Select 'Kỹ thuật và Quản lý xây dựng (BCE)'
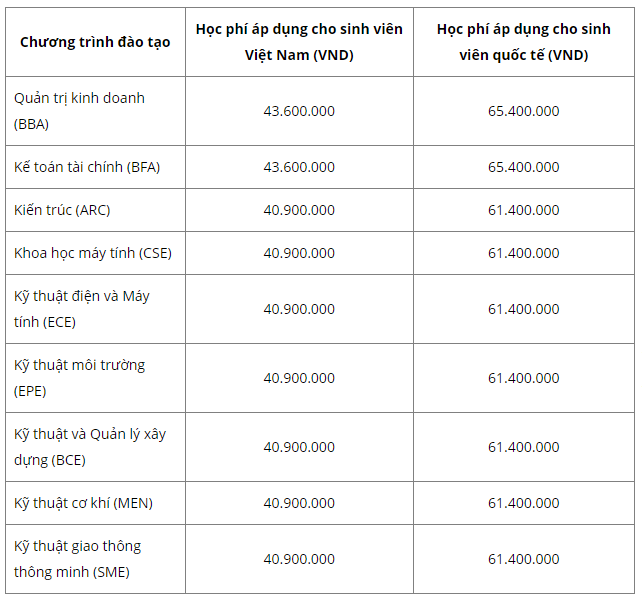Screen dimensions: 642x603 95,447
